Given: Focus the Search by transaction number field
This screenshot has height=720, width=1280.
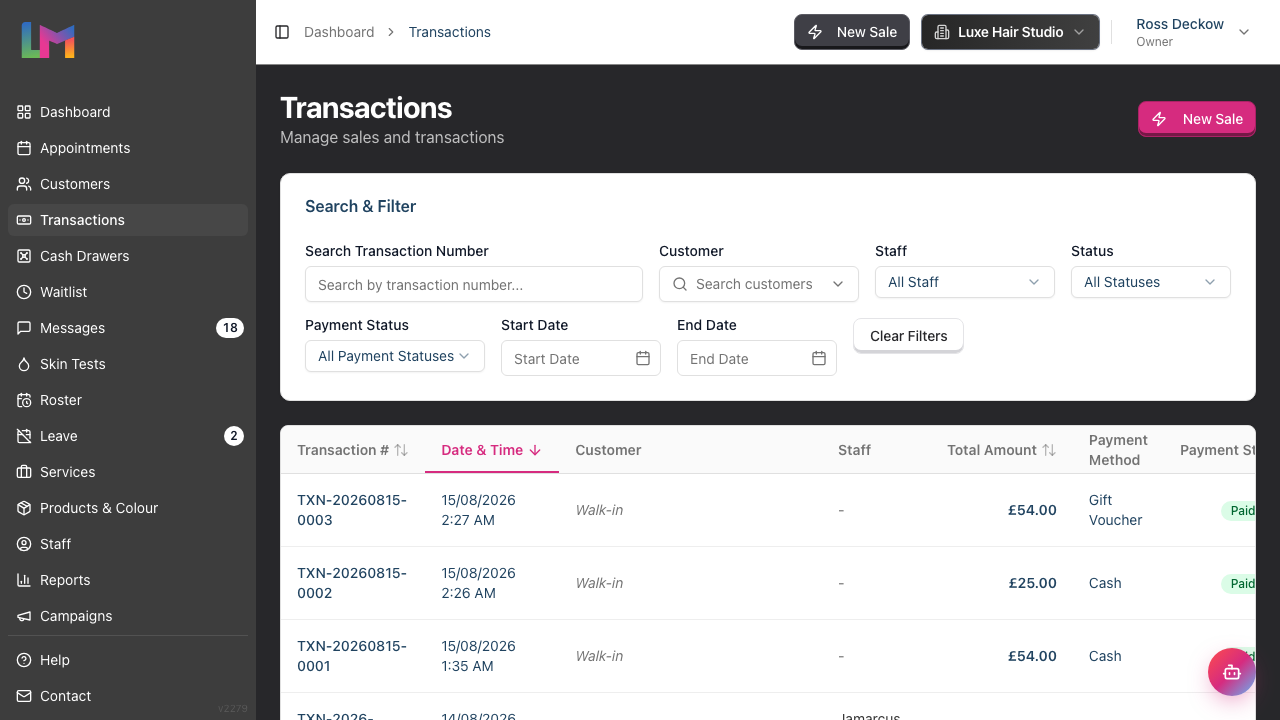Looking at the screenshot, I should coord(474,285).
